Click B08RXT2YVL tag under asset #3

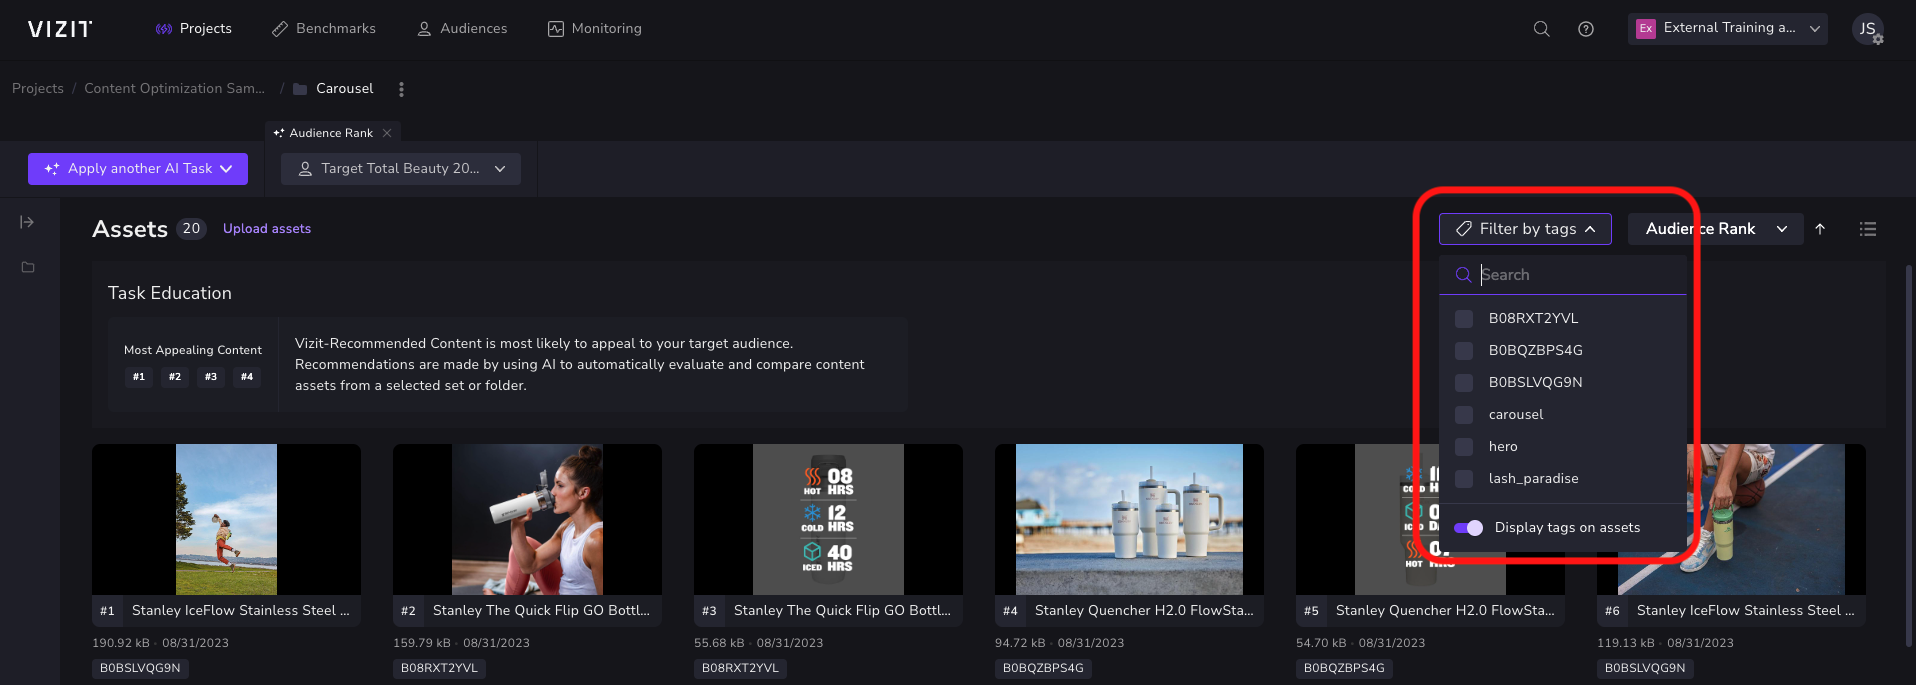[x=740, y=668]
